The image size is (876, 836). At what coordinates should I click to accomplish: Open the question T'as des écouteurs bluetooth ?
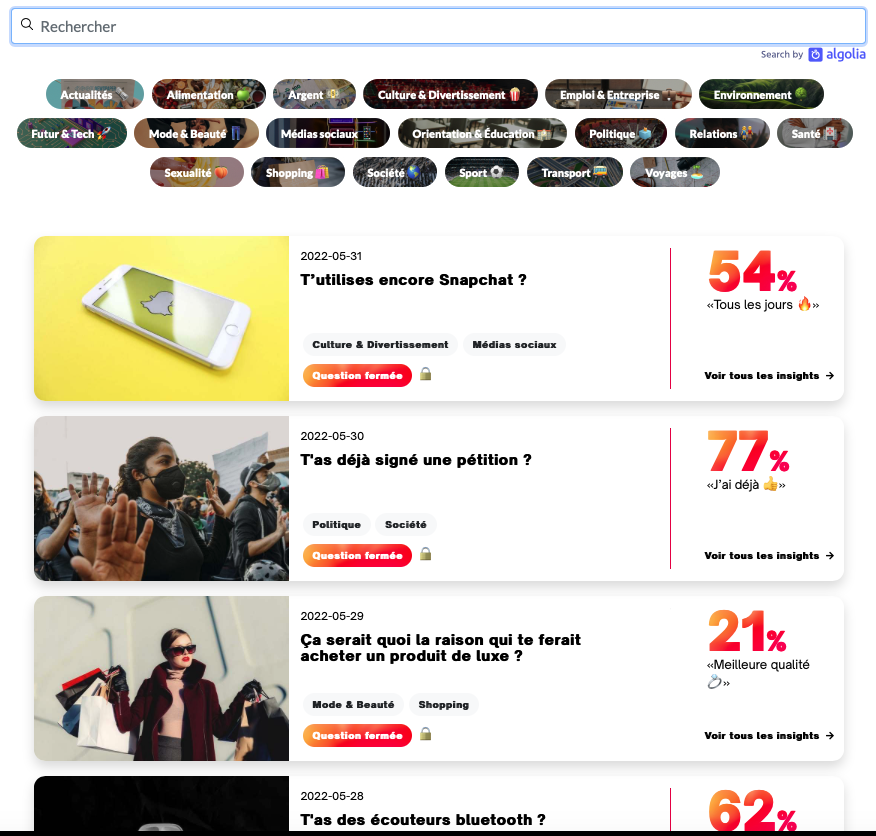pos(423,820)
